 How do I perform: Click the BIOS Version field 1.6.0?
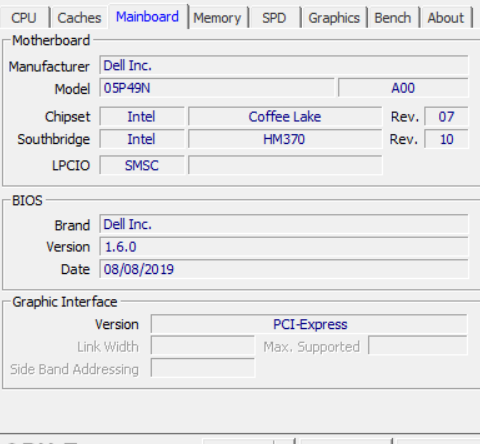284,247
